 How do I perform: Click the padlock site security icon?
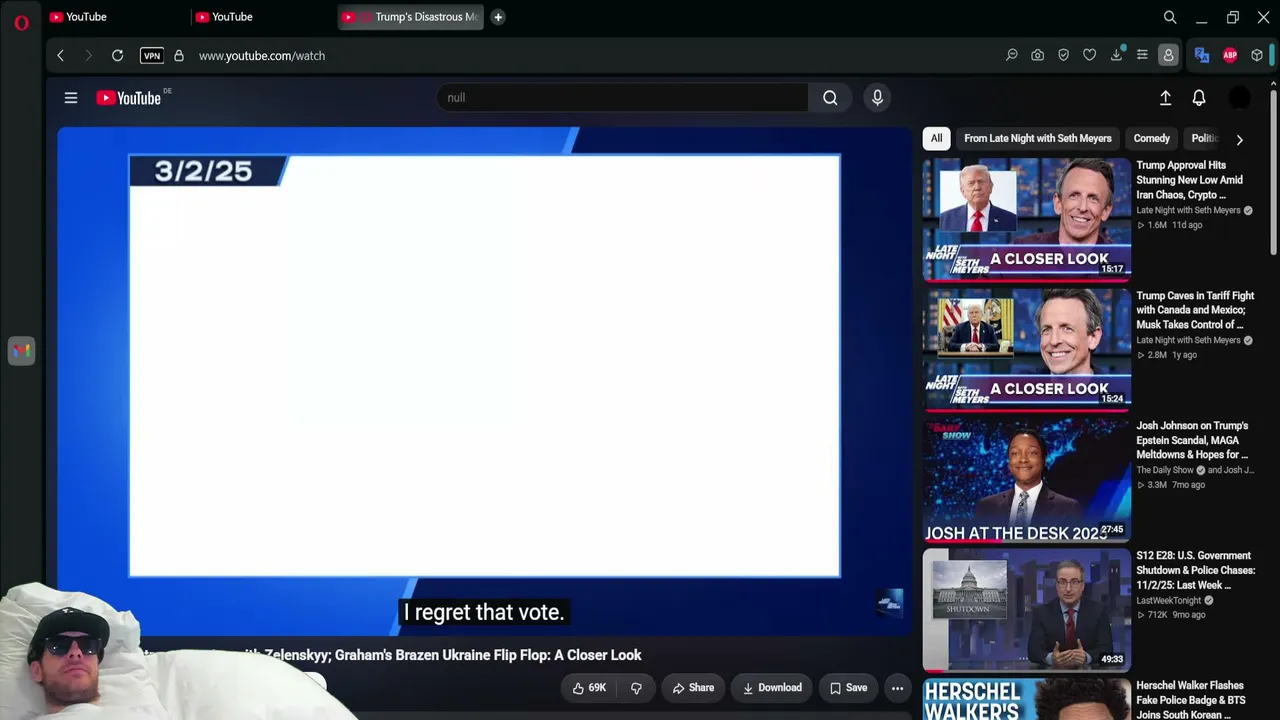tap(179, 56)
